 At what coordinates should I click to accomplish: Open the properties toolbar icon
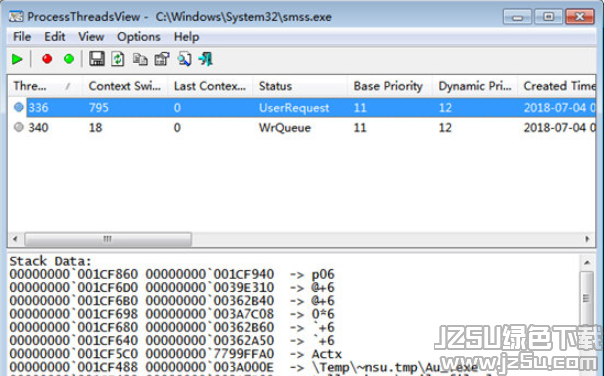click(162, 59)
